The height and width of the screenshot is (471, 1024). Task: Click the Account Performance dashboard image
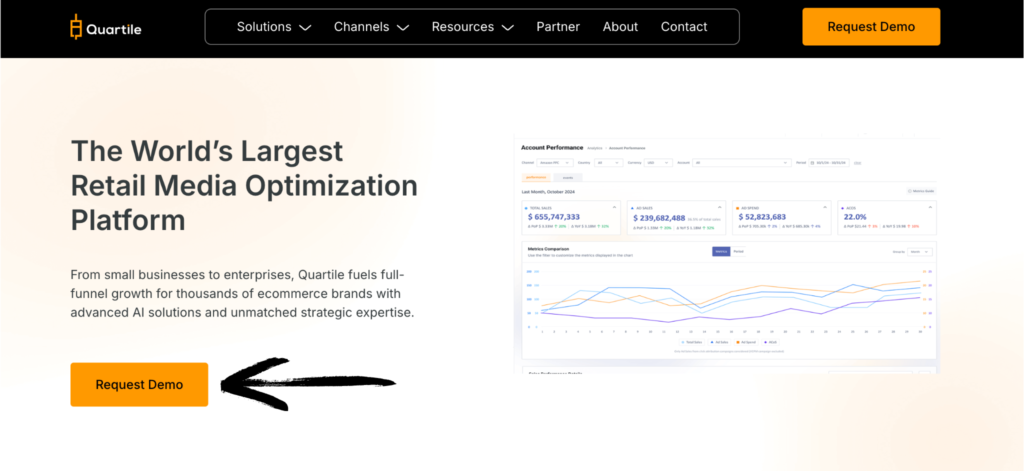[727, 255]
